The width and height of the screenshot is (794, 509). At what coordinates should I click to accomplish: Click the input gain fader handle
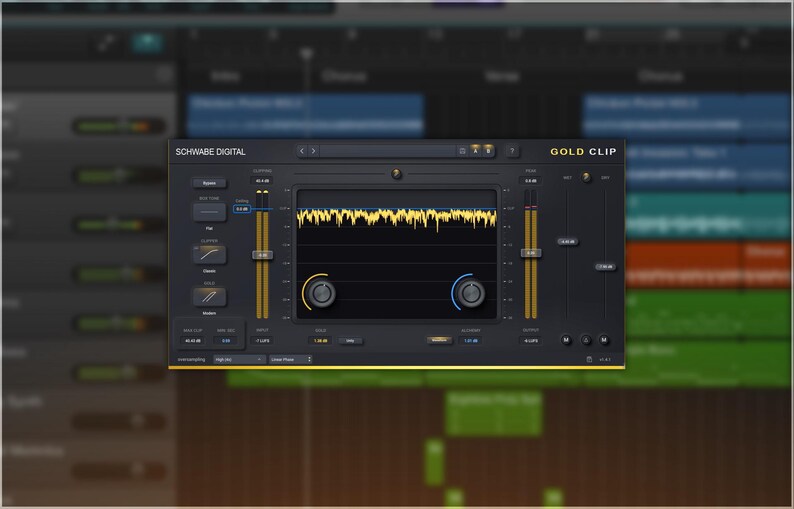(x=262, y=255)
